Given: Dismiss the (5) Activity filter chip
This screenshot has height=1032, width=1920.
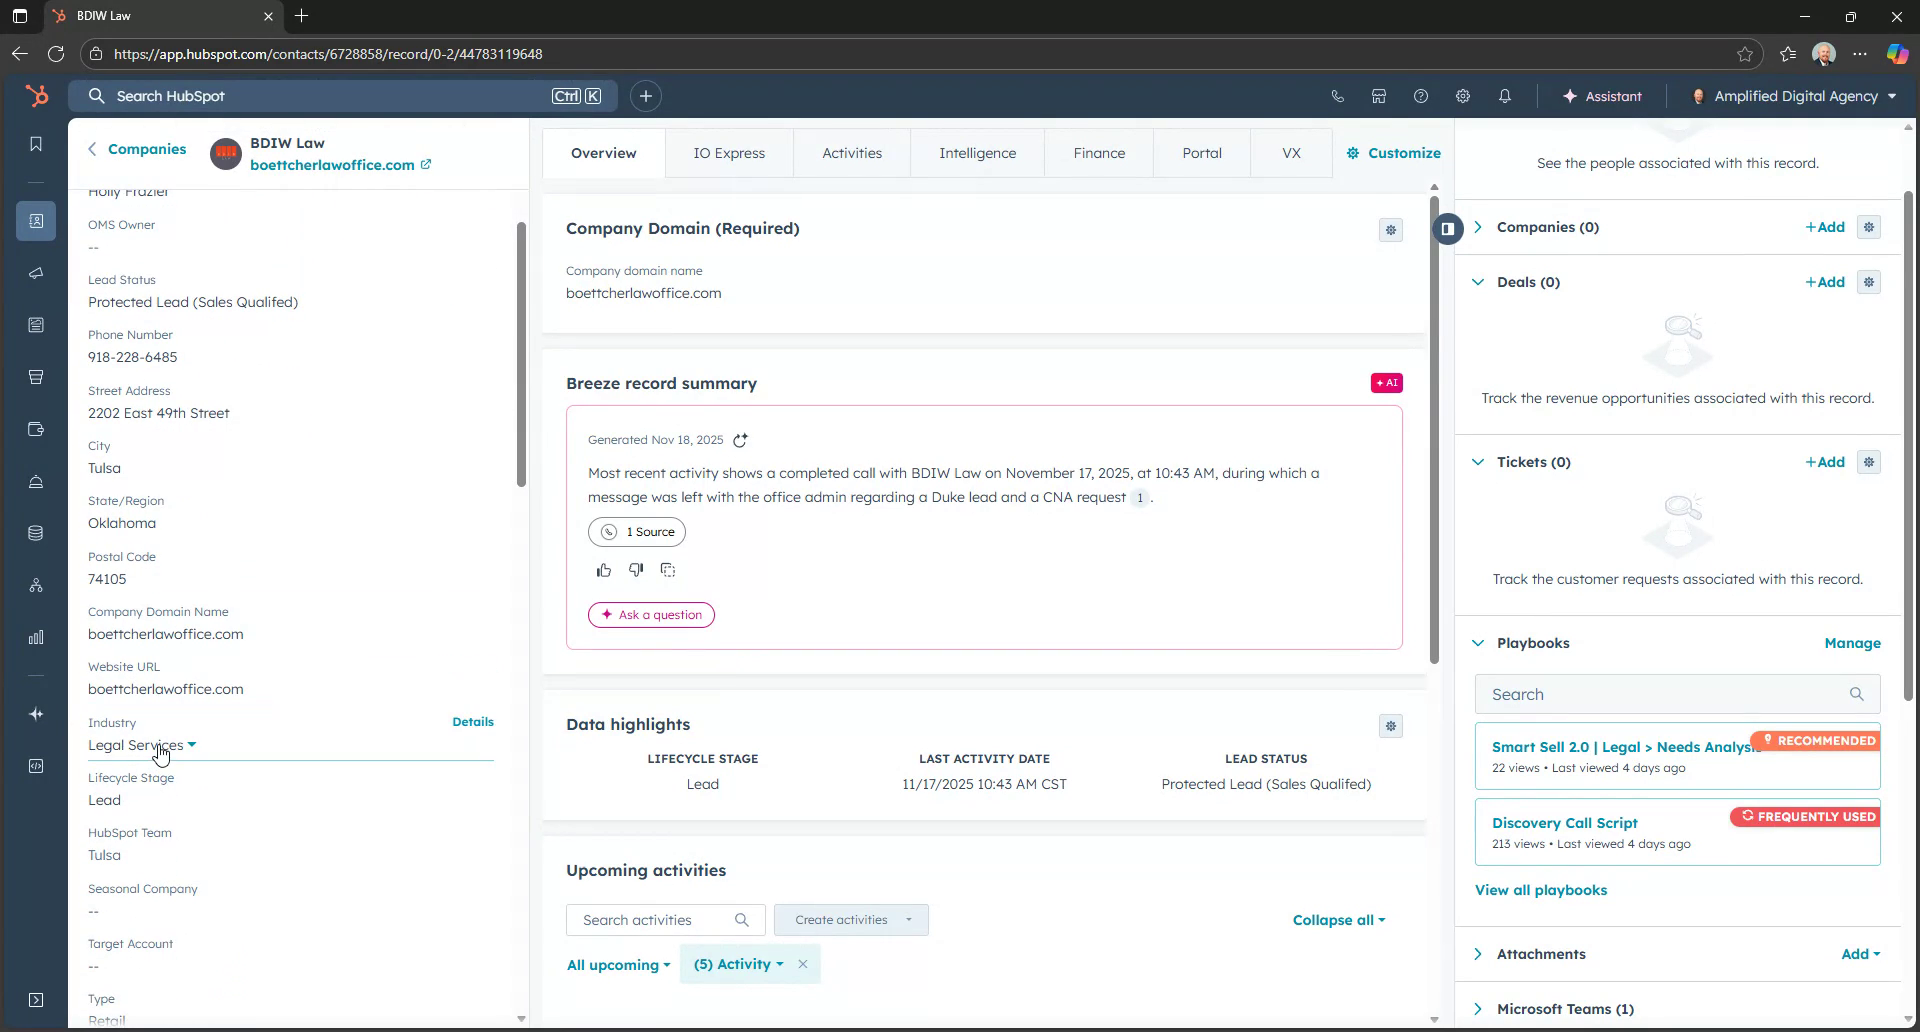Looking at the screenshot, I should coord(803,964).
